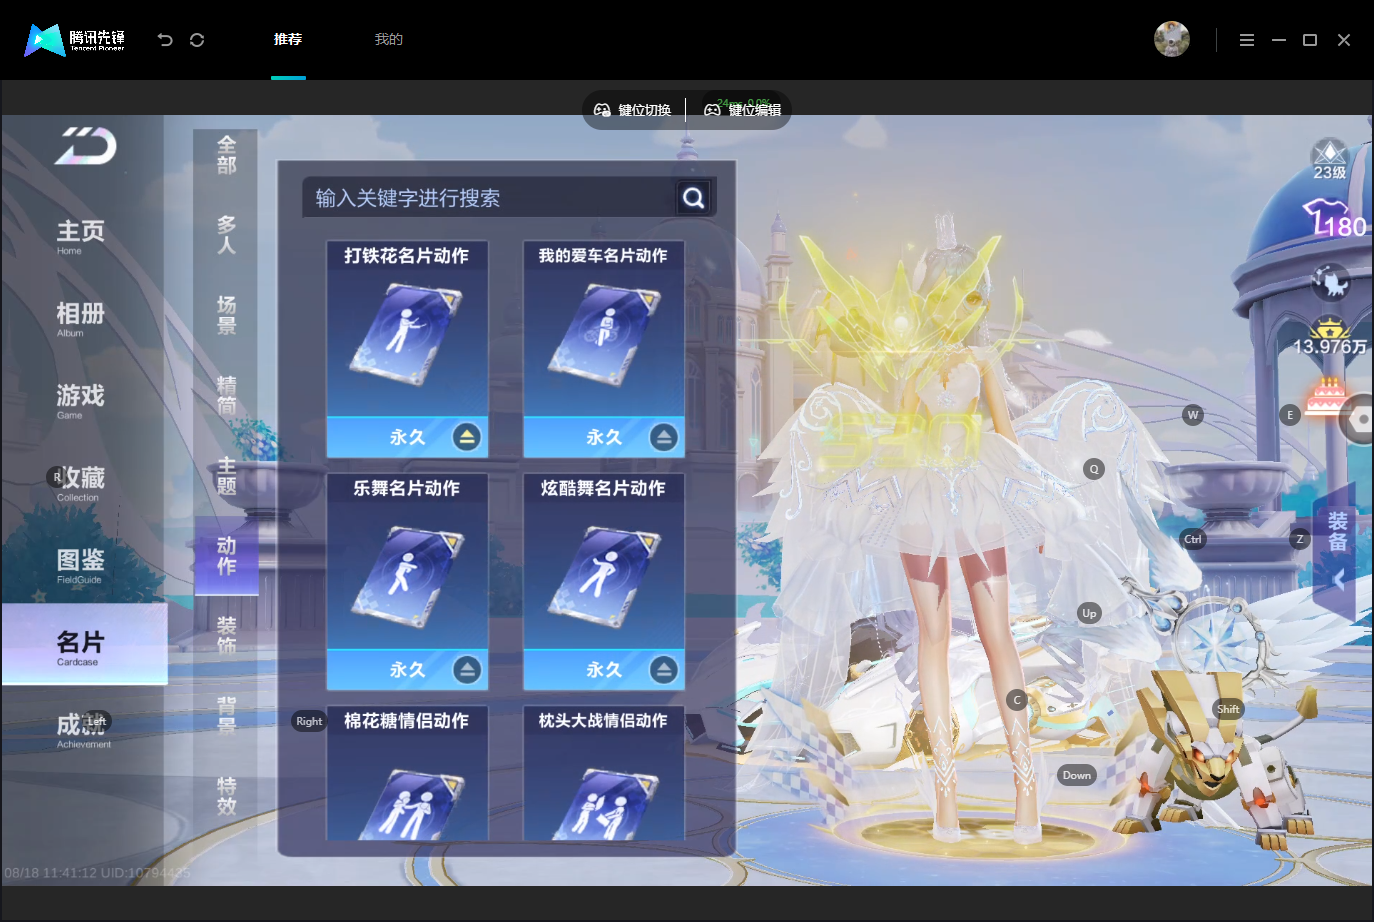Click eject icon on 炫酷舞名片动作
This screenshot has height=922, width=1374.
[x=664, y=670]
